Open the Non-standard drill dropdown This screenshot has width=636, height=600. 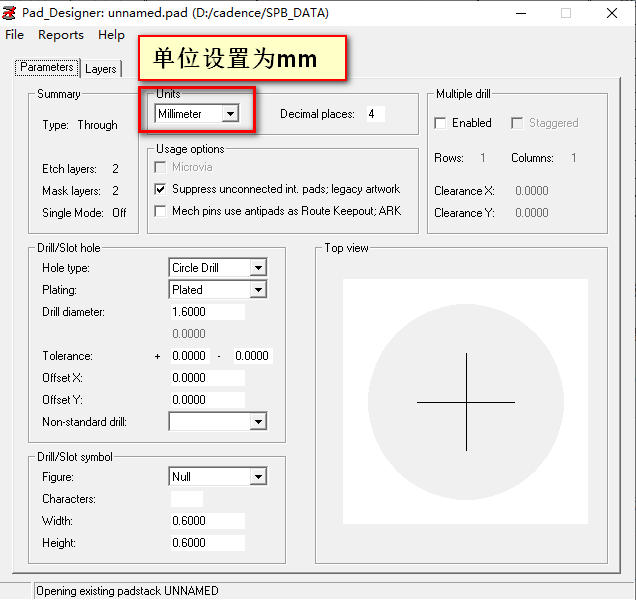tap(258, 422)
